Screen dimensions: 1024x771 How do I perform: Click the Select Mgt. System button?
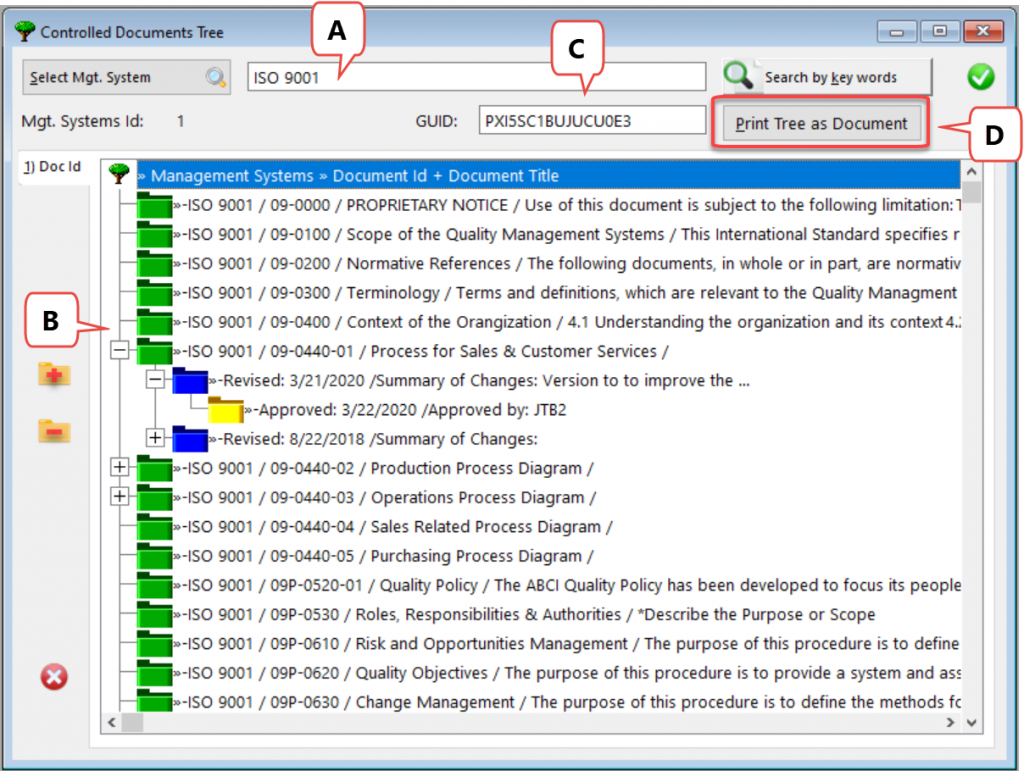pyautogui.click(x=126, y=77)
